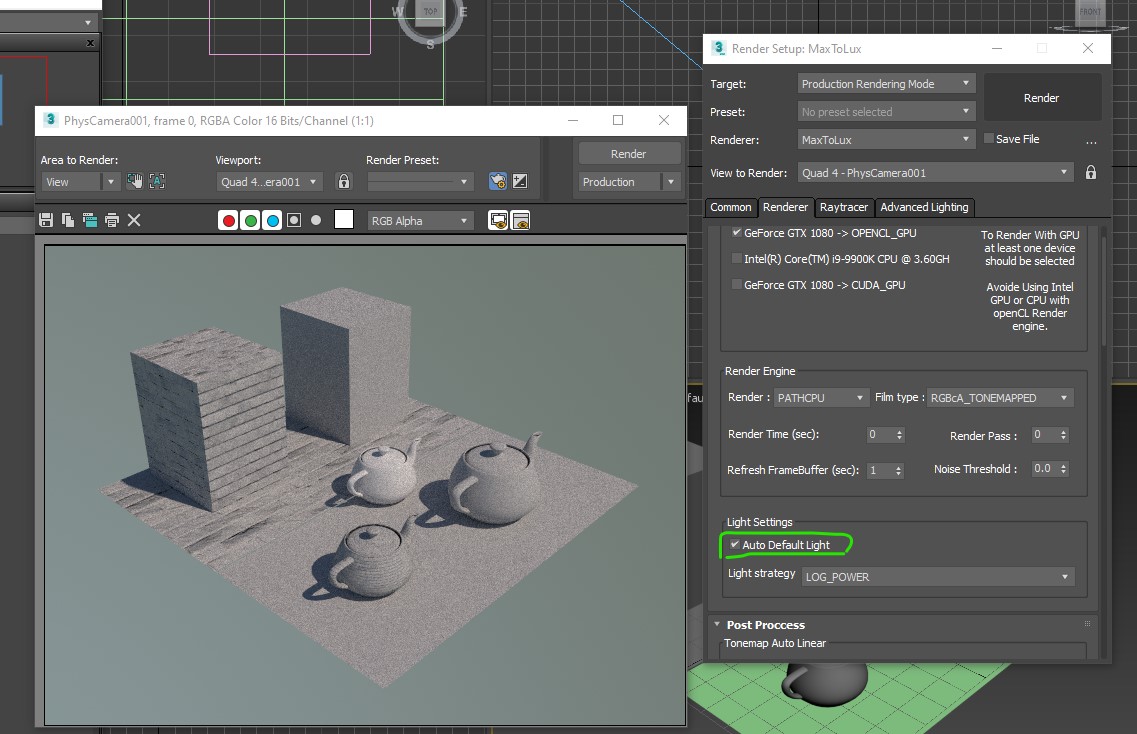Screen dimensions: 1137x734
Task: Click the Clone Rendered Frame Window icon
Action: (x=89, y=220)
